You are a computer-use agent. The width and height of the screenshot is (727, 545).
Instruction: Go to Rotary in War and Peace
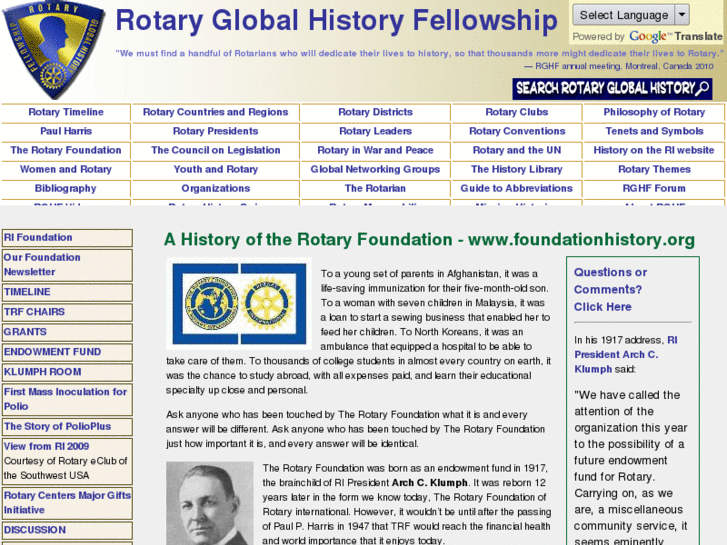coord(375,150)
